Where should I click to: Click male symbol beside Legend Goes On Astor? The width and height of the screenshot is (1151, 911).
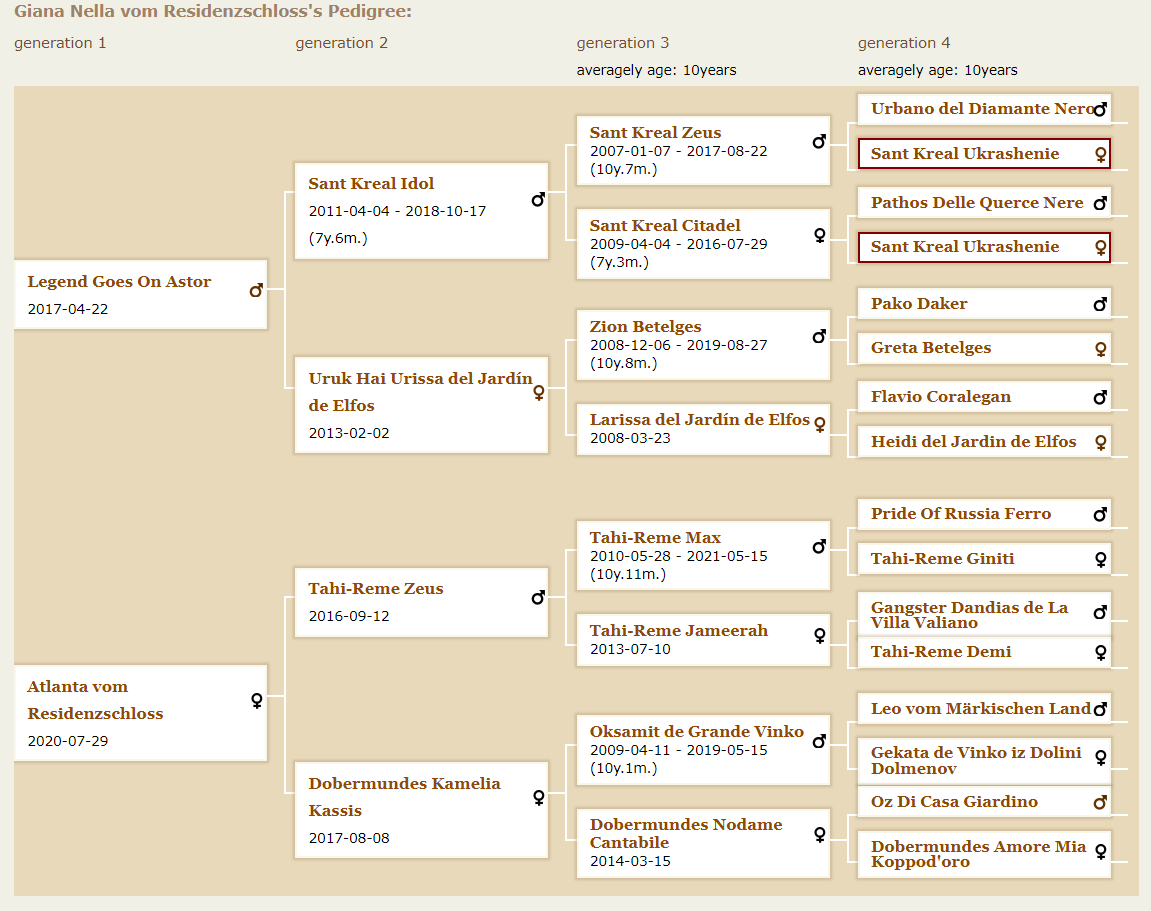(x=256, y=291)
